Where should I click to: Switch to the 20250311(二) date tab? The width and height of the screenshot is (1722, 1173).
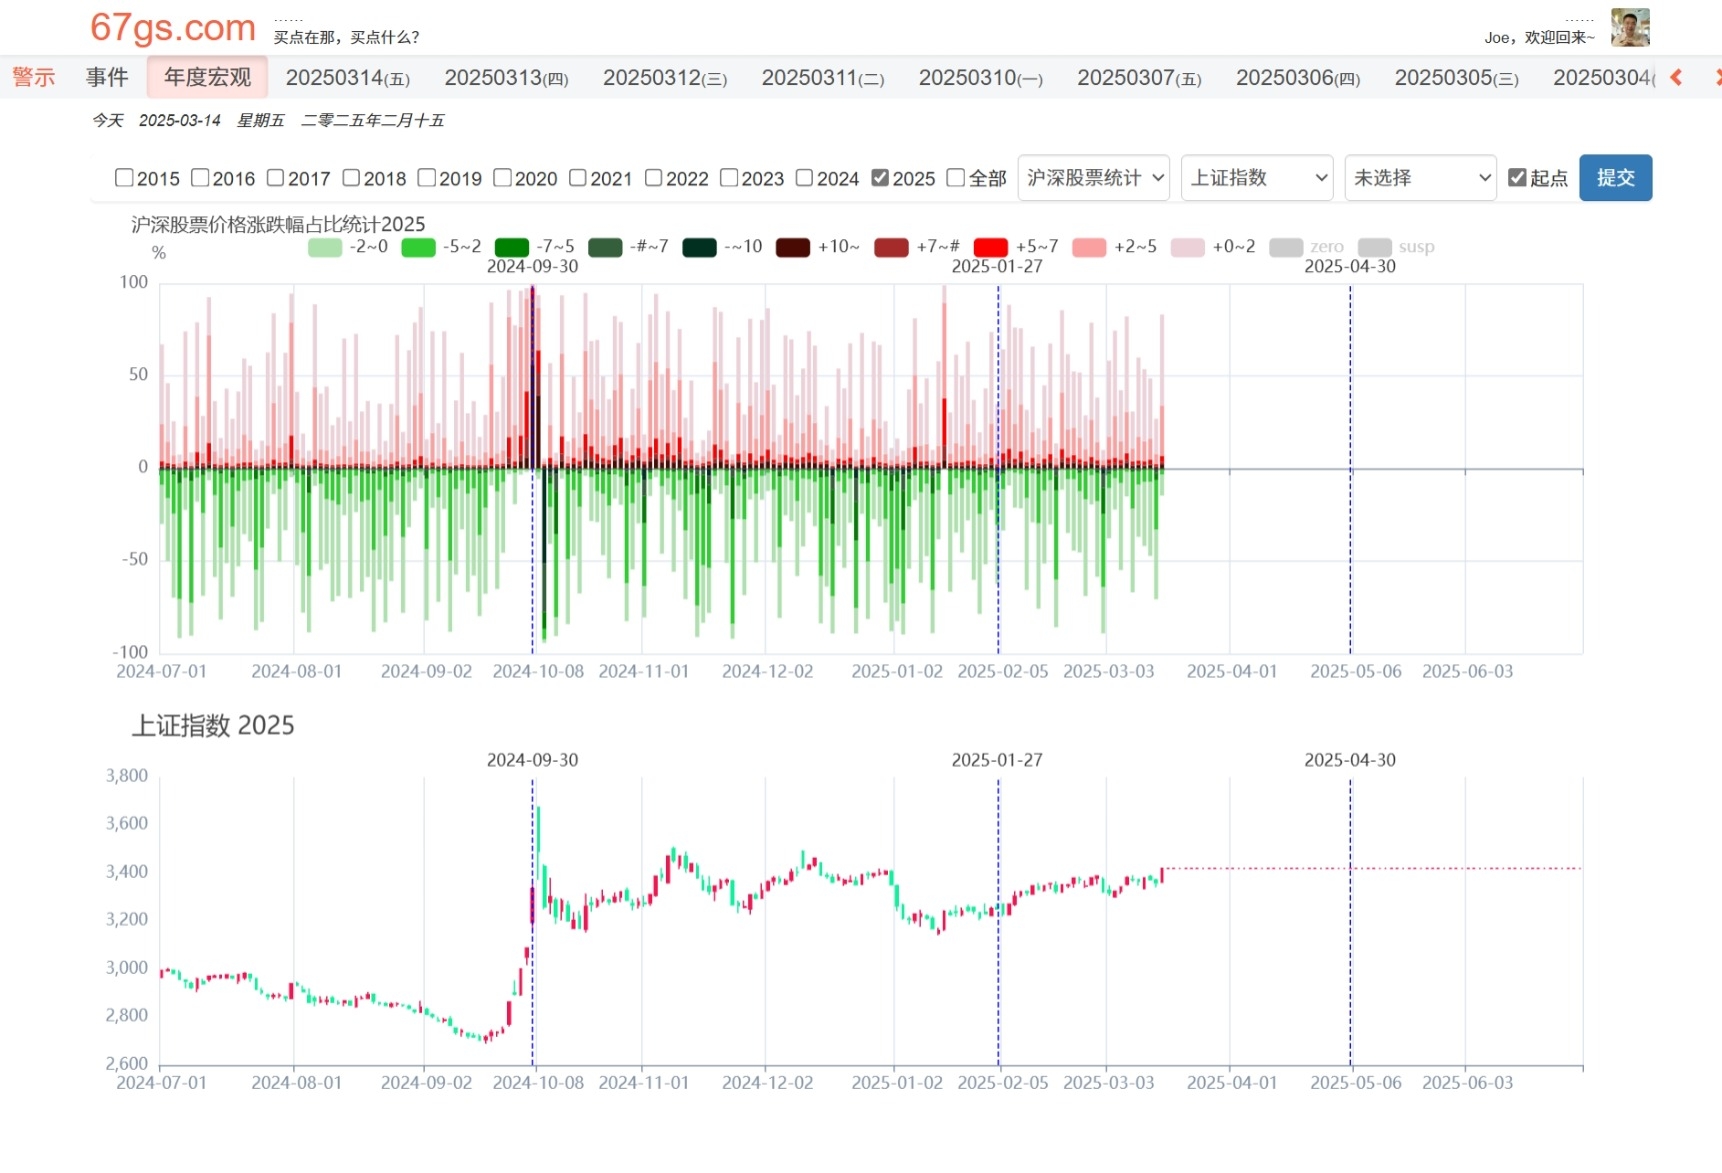823,78
